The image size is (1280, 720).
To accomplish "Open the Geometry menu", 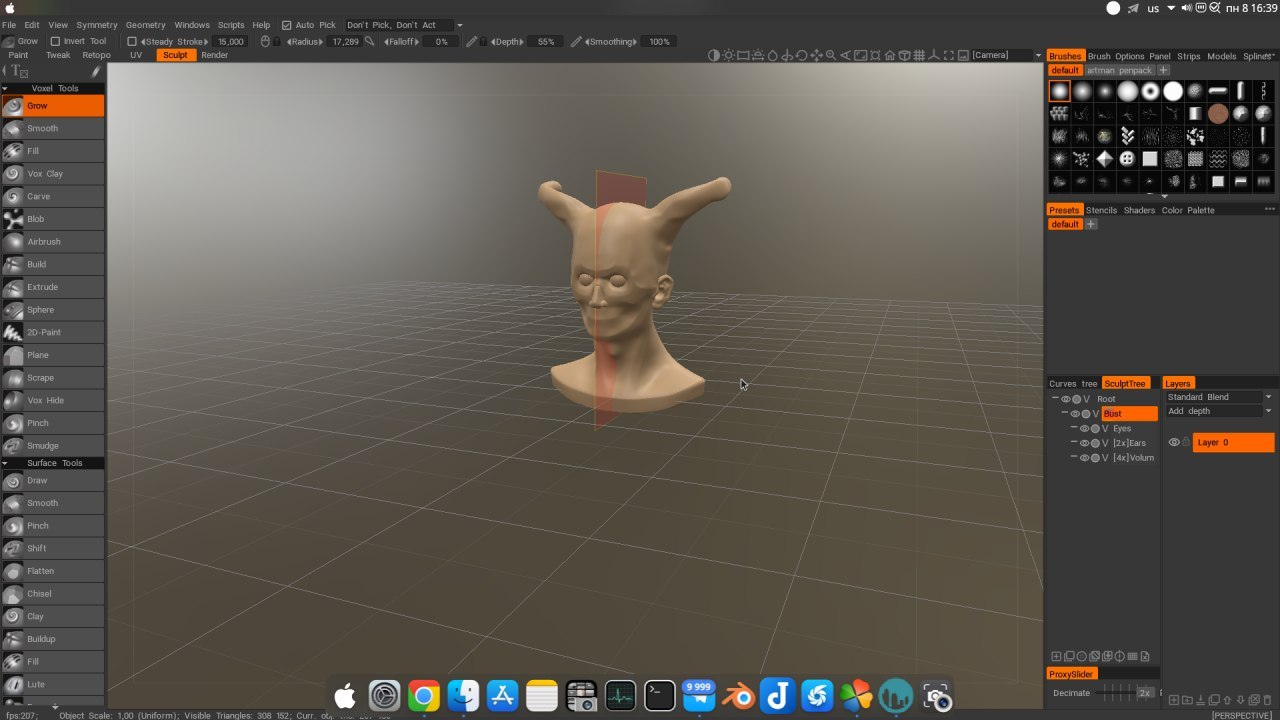I will [145, 25].
